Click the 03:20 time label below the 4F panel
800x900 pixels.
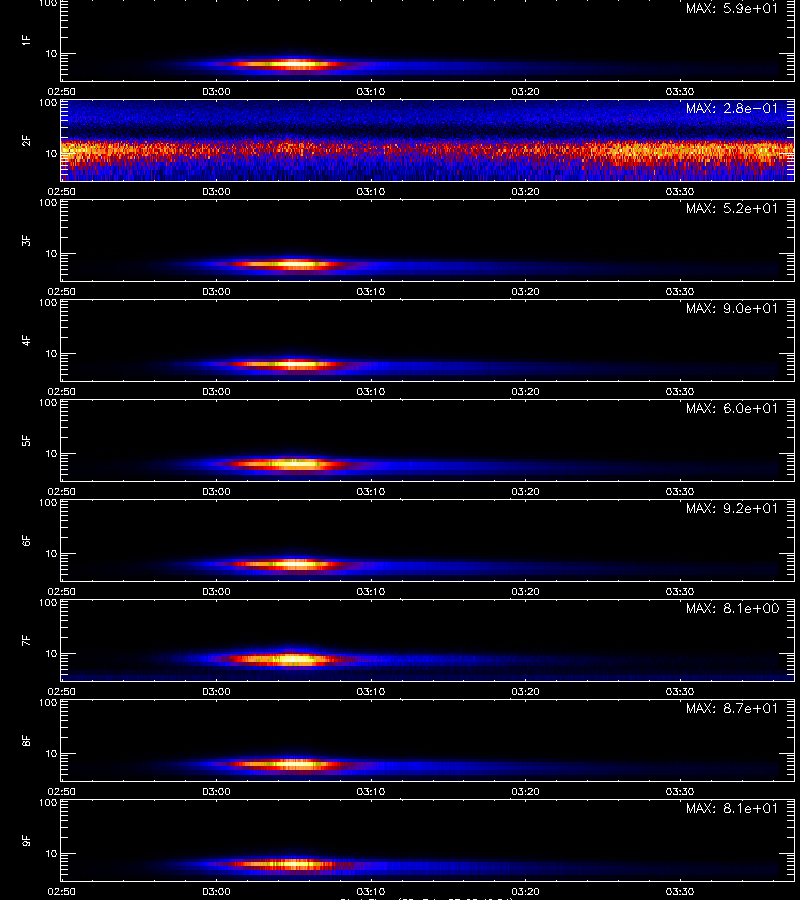pos(526,391)
